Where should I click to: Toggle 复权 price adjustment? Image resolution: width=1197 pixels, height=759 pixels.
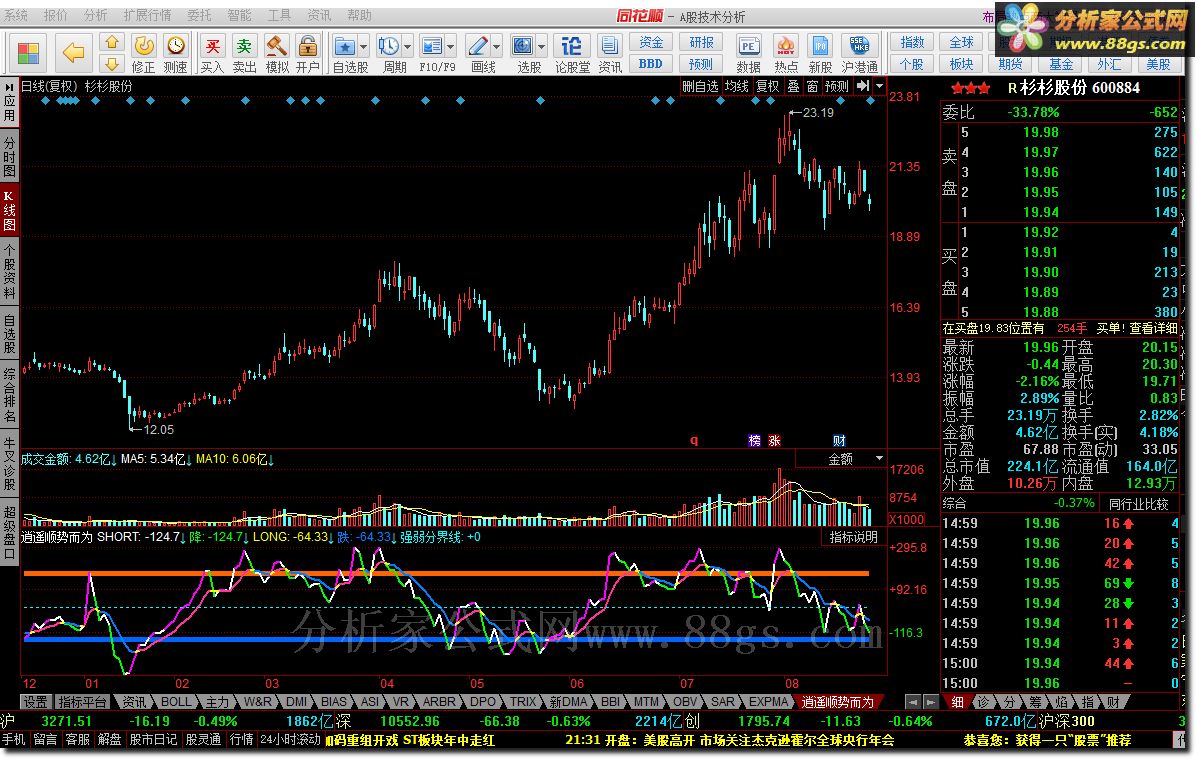click(x=767, y=86)
